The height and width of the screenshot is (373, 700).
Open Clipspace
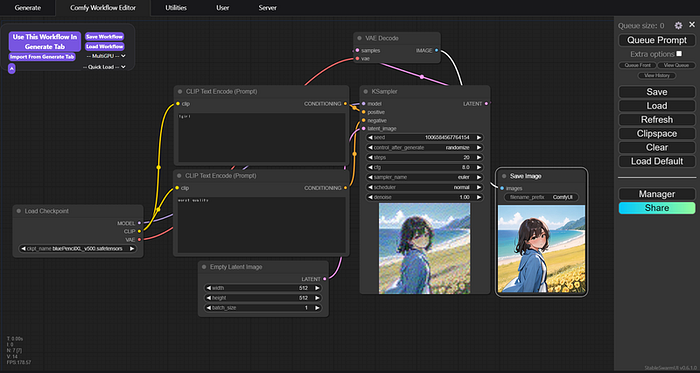(x=657, y=133)
